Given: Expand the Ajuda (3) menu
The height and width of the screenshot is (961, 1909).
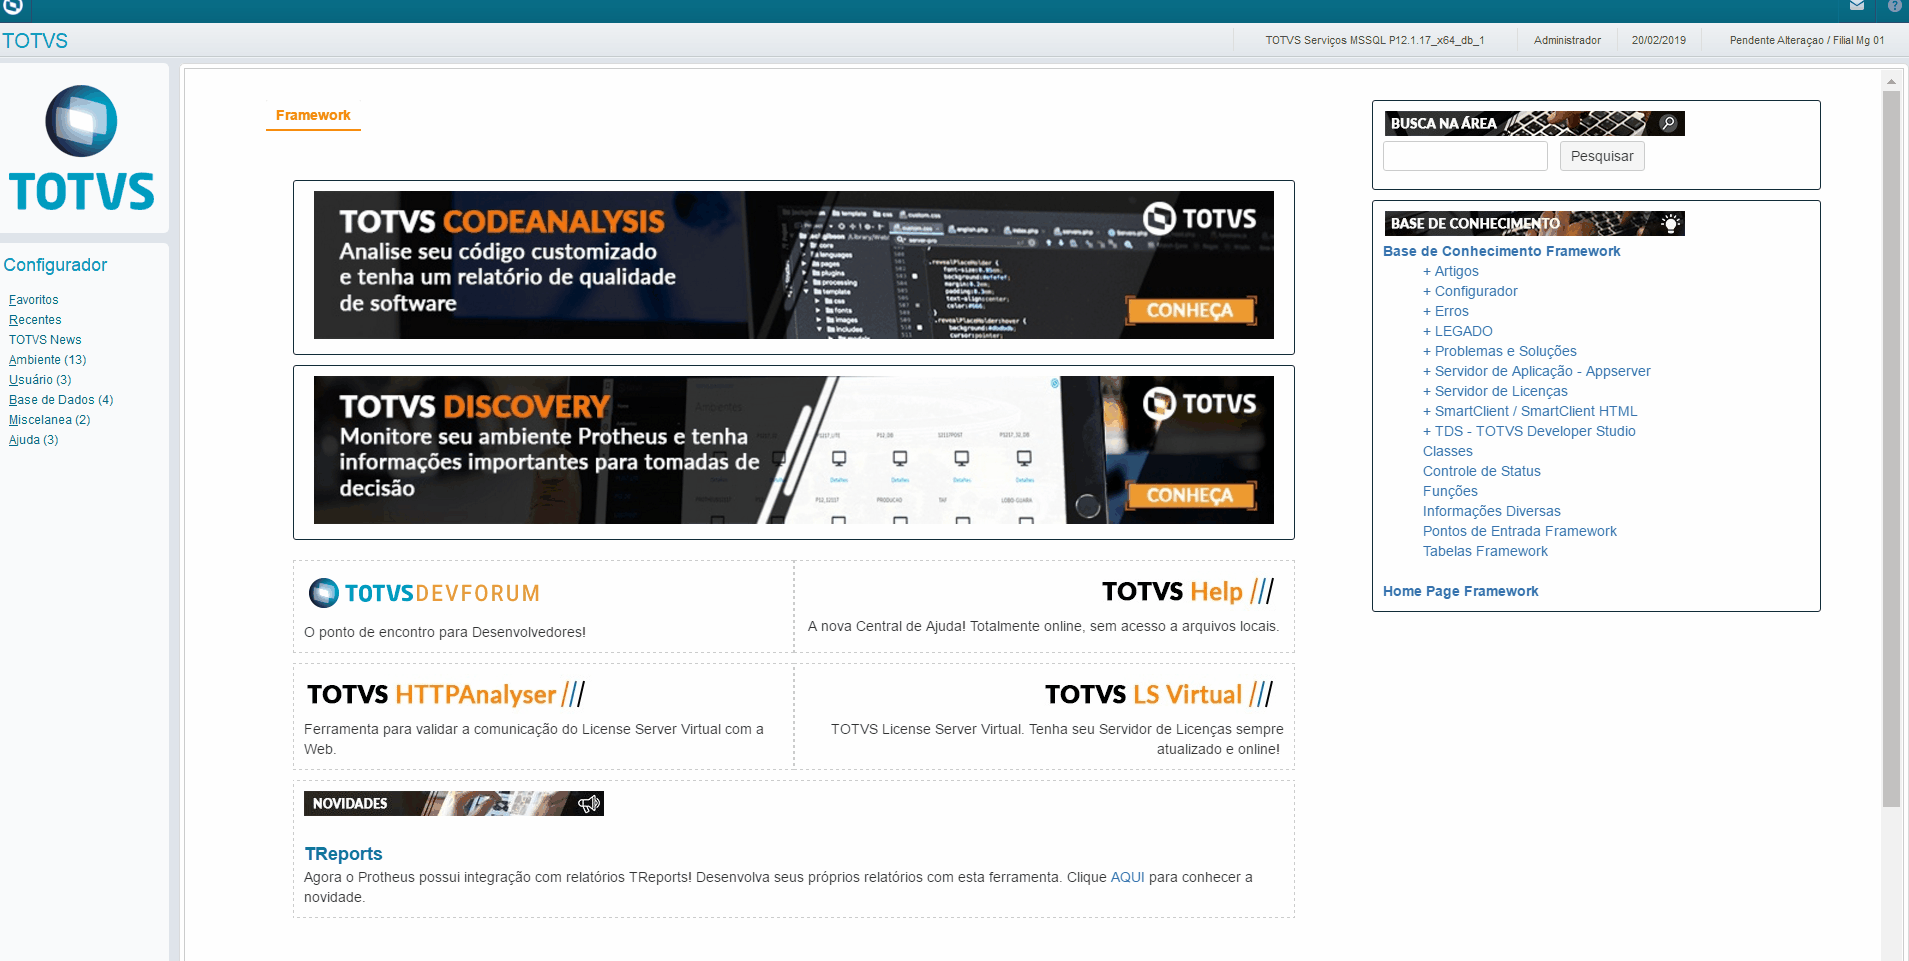Looking at the screenshot, I should coord(34,440).
